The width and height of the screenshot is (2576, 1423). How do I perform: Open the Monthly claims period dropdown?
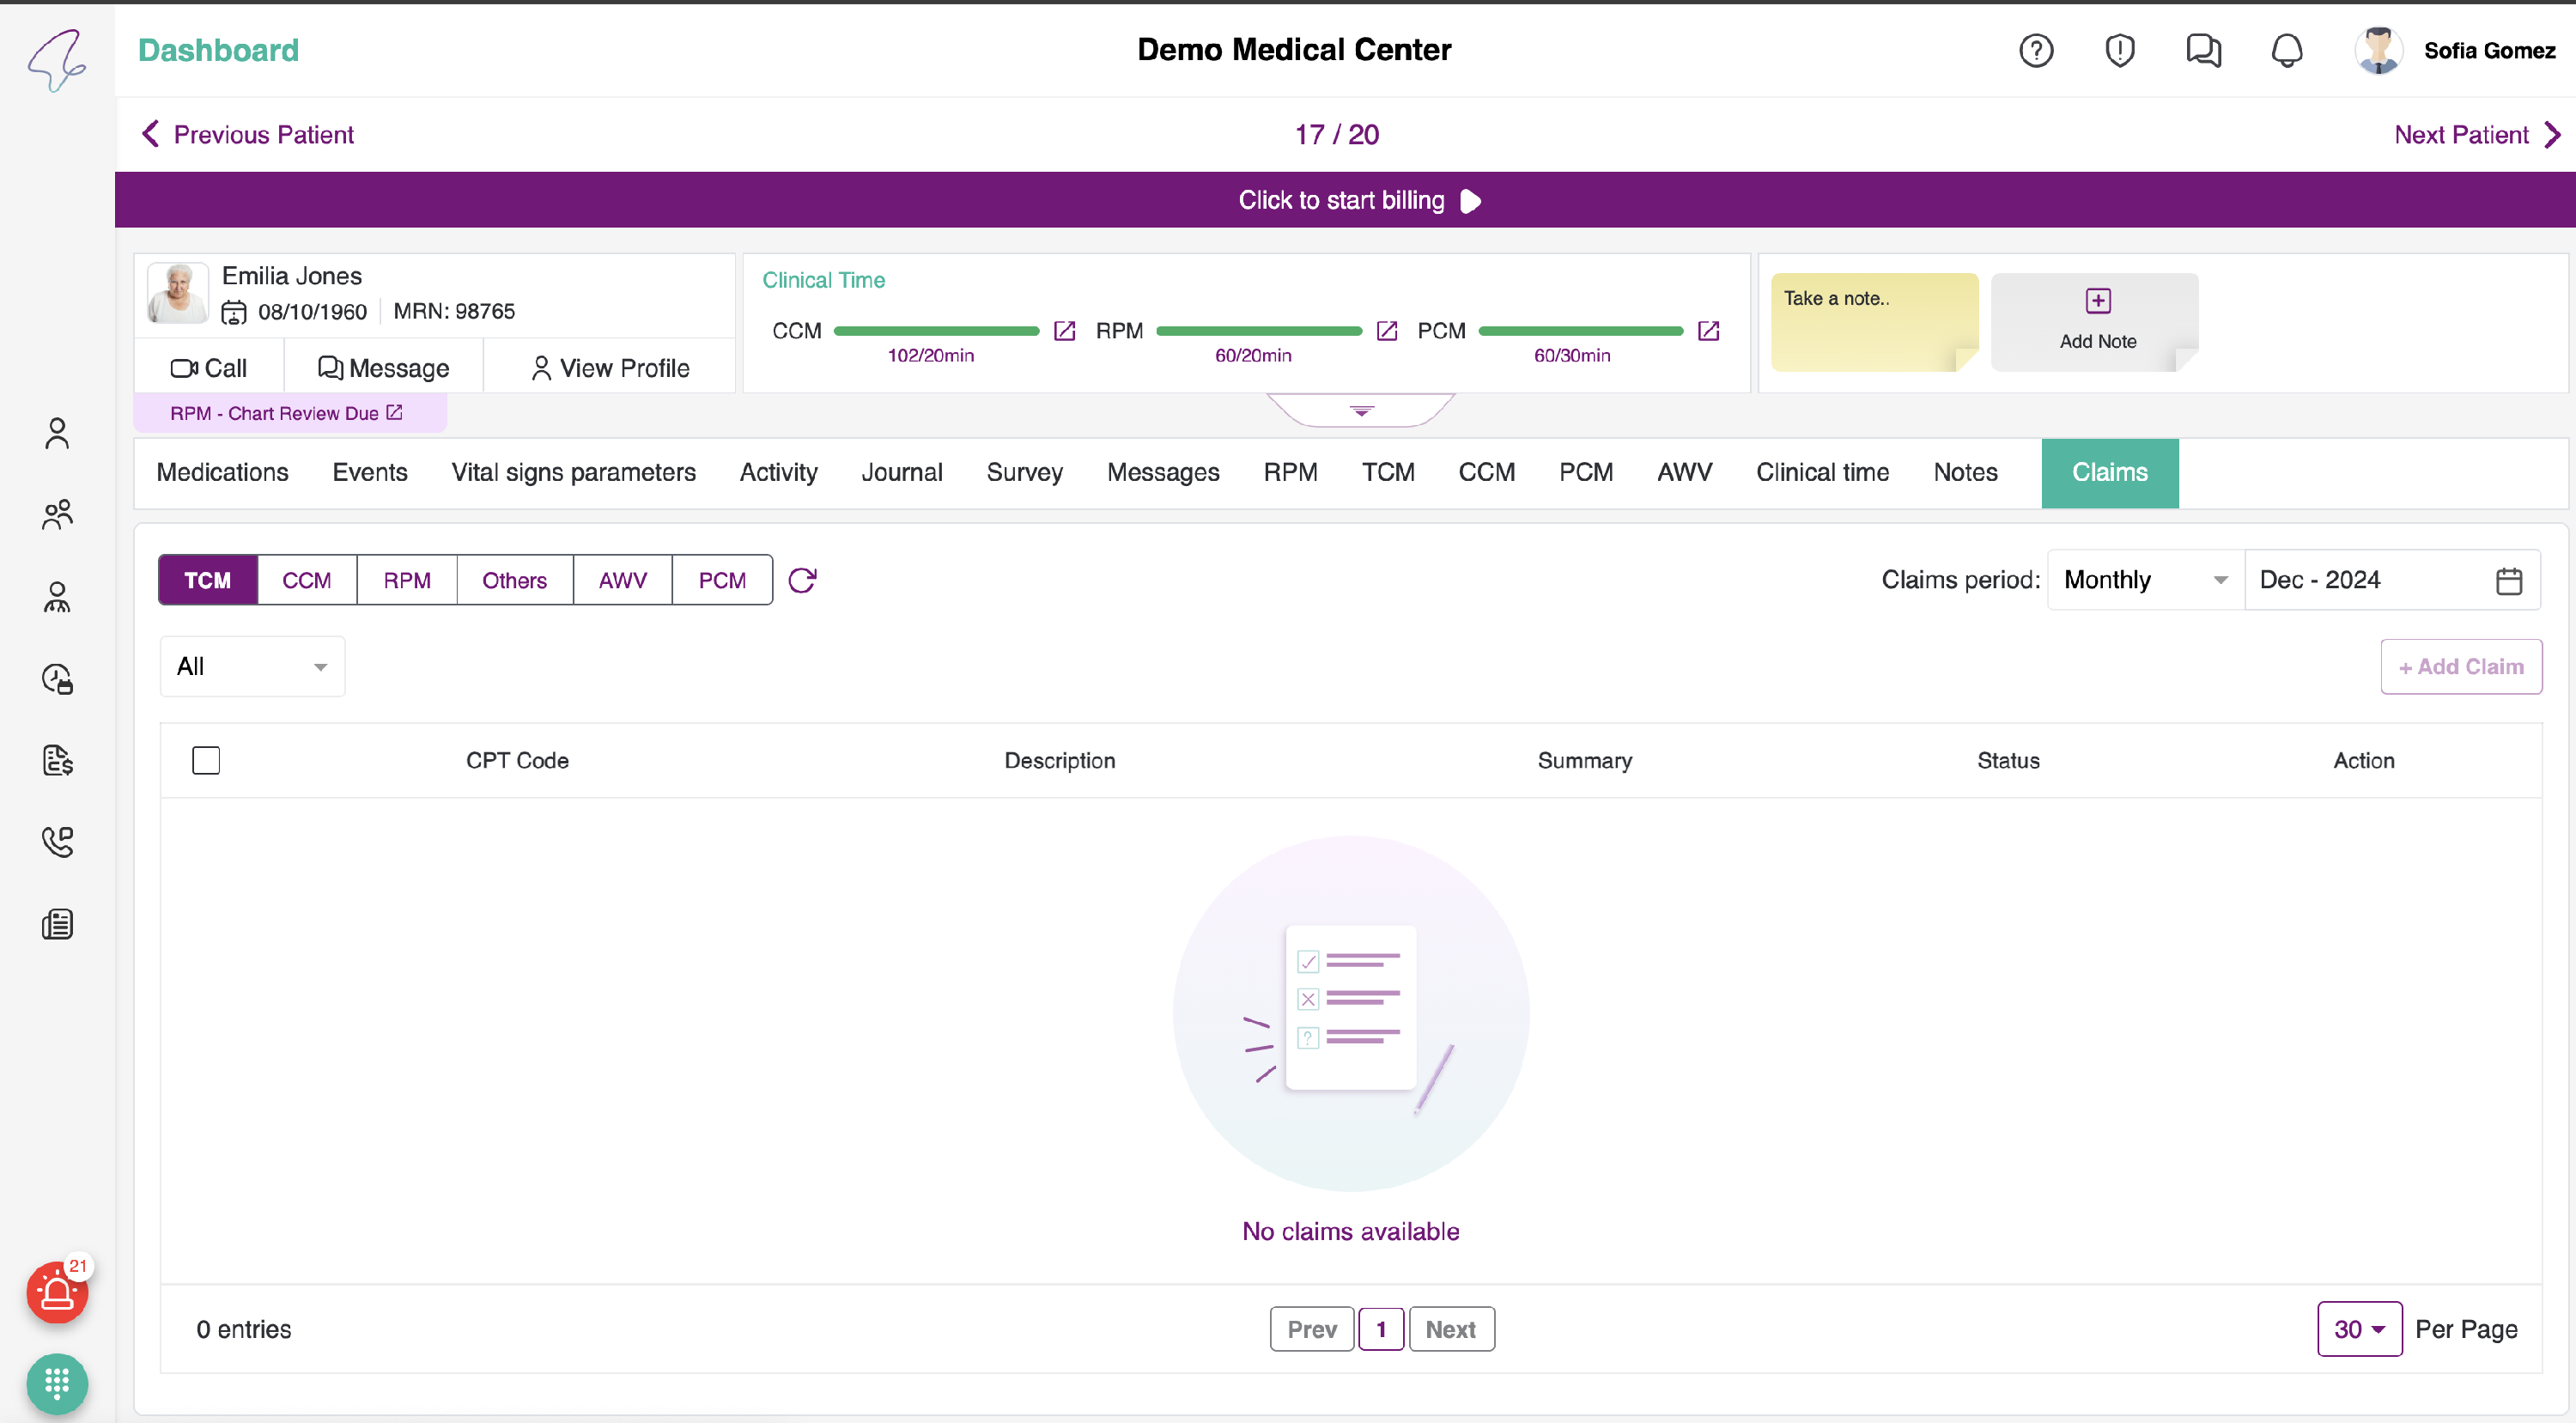(x=2144, y=580)
